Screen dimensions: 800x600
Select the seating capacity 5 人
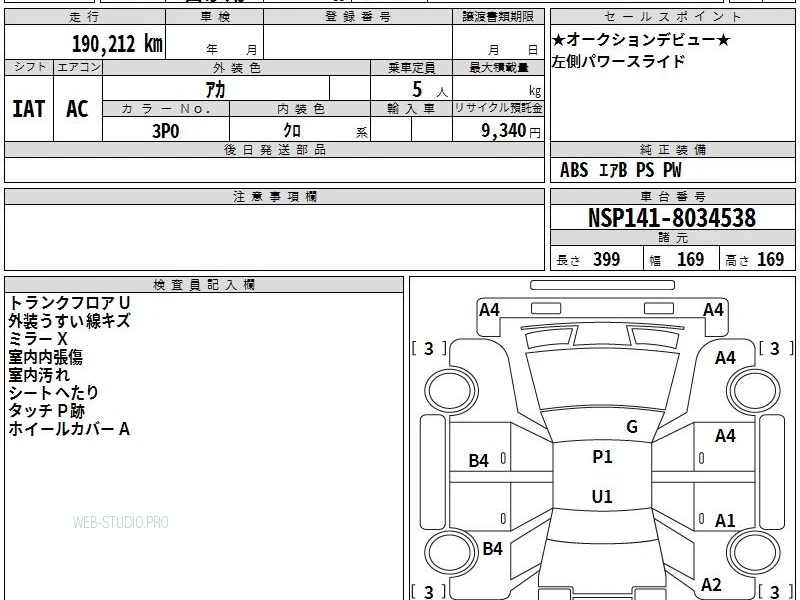429,90
